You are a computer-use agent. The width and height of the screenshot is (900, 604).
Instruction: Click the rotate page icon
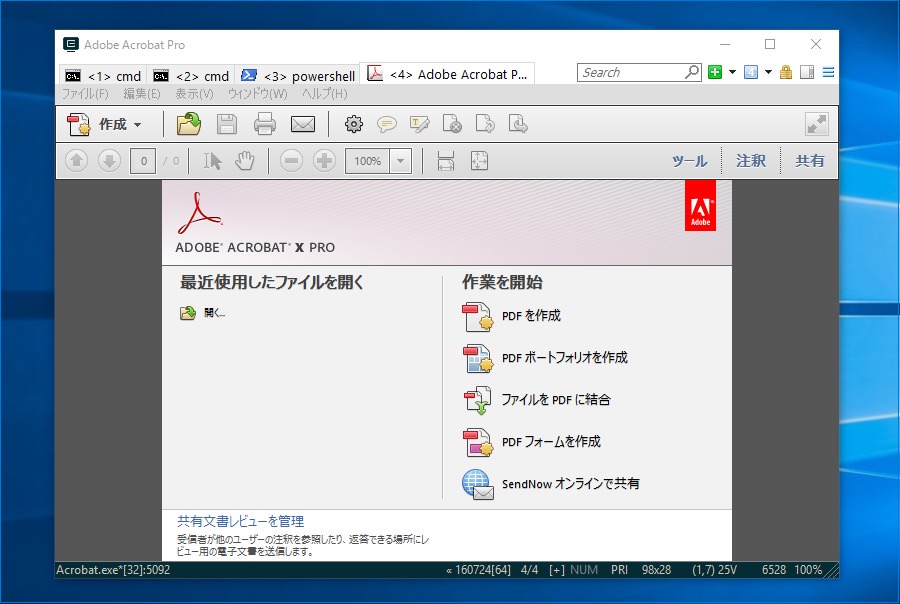[485, 124]
